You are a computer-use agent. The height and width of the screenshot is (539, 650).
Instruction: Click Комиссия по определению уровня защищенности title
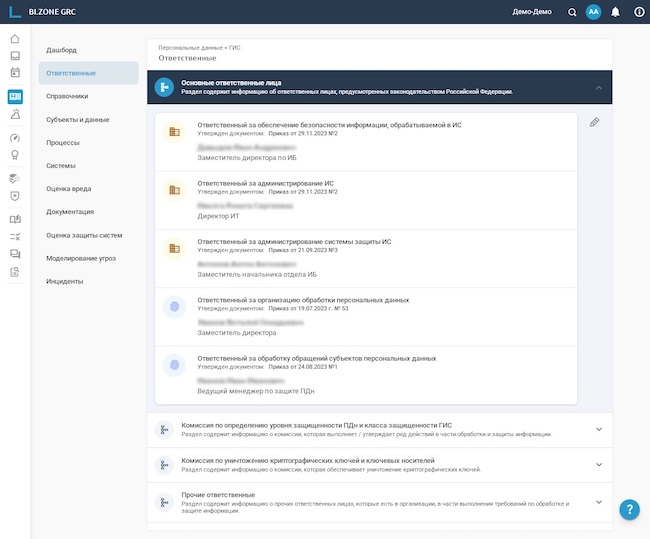point(317,425)
